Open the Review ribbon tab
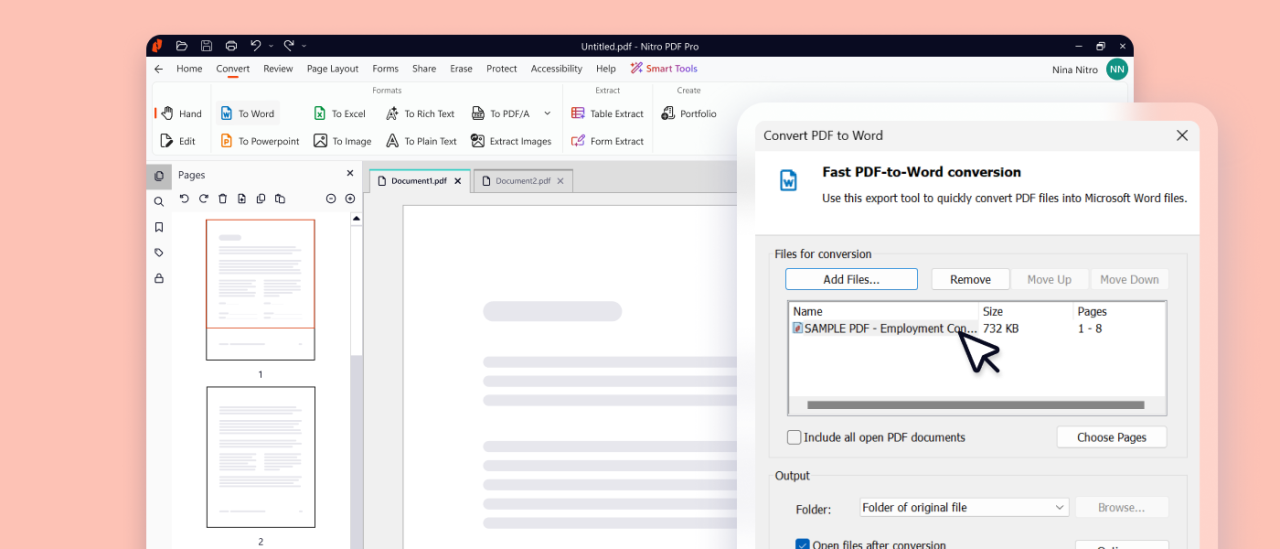This screenshot has width=1280, height=549. (x=278, y=69)
